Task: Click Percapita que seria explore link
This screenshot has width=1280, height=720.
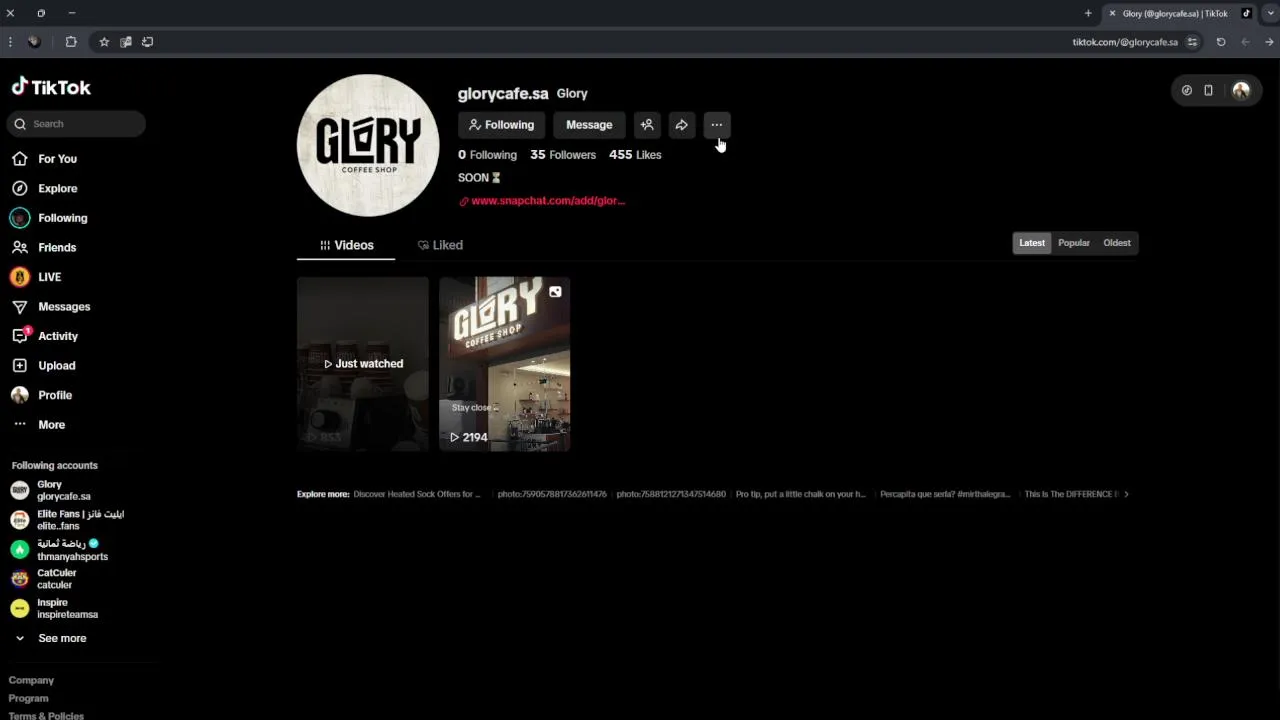Action: click(x=945, y=494)
